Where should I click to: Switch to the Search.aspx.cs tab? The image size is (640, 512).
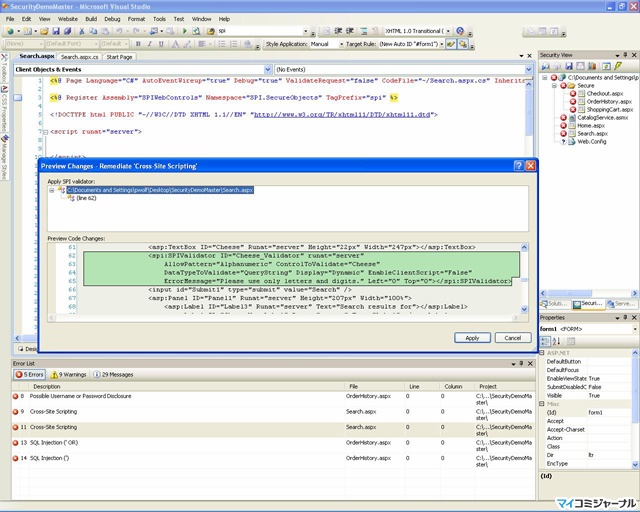(80, 57)
